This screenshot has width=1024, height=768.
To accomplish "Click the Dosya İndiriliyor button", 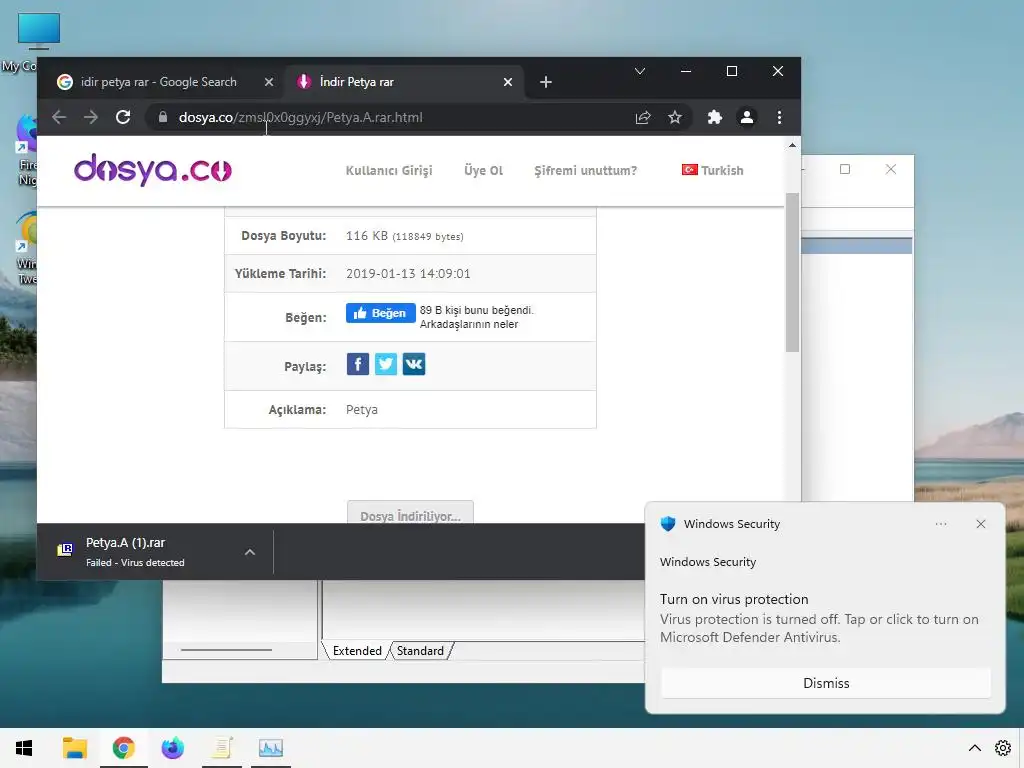I will (410, 514).
